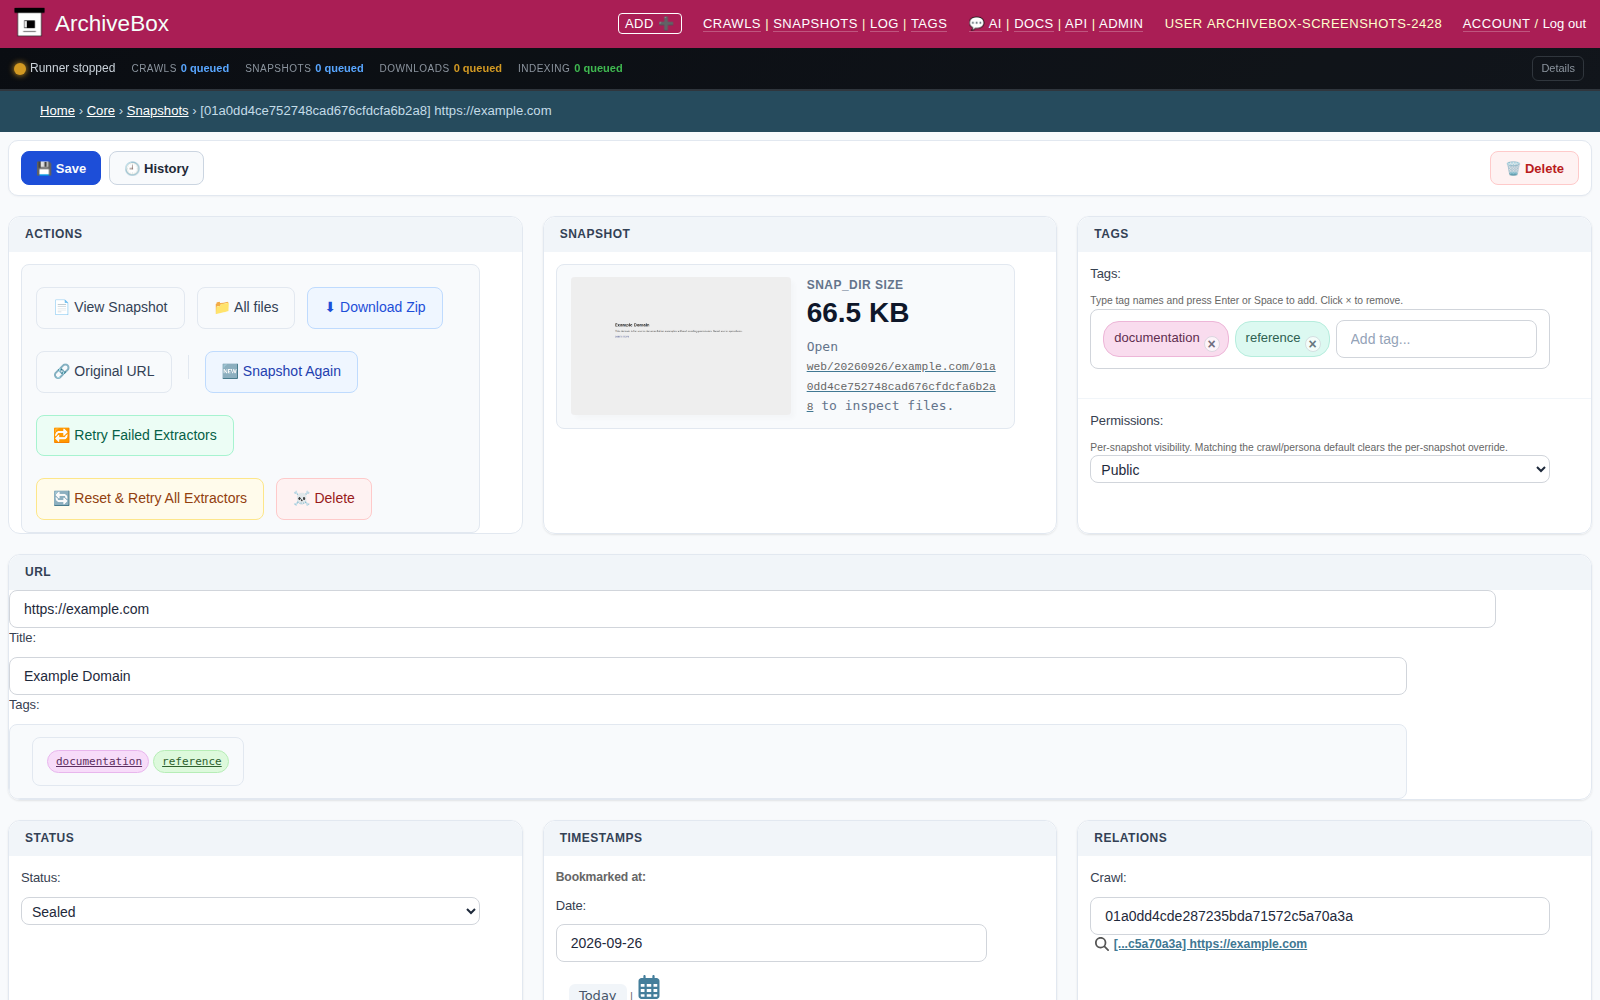Go to Snapshots breadcrumb
The height and width of the screenshot is (1000, 1600).
coord(157,111)
